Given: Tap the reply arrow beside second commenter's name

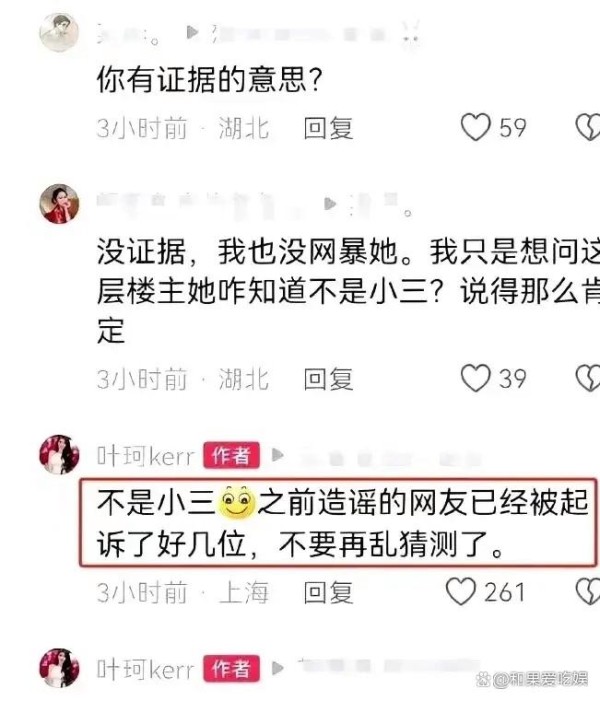Looking at the screenshot, I should pyautogui.click(x=330, y=204).
